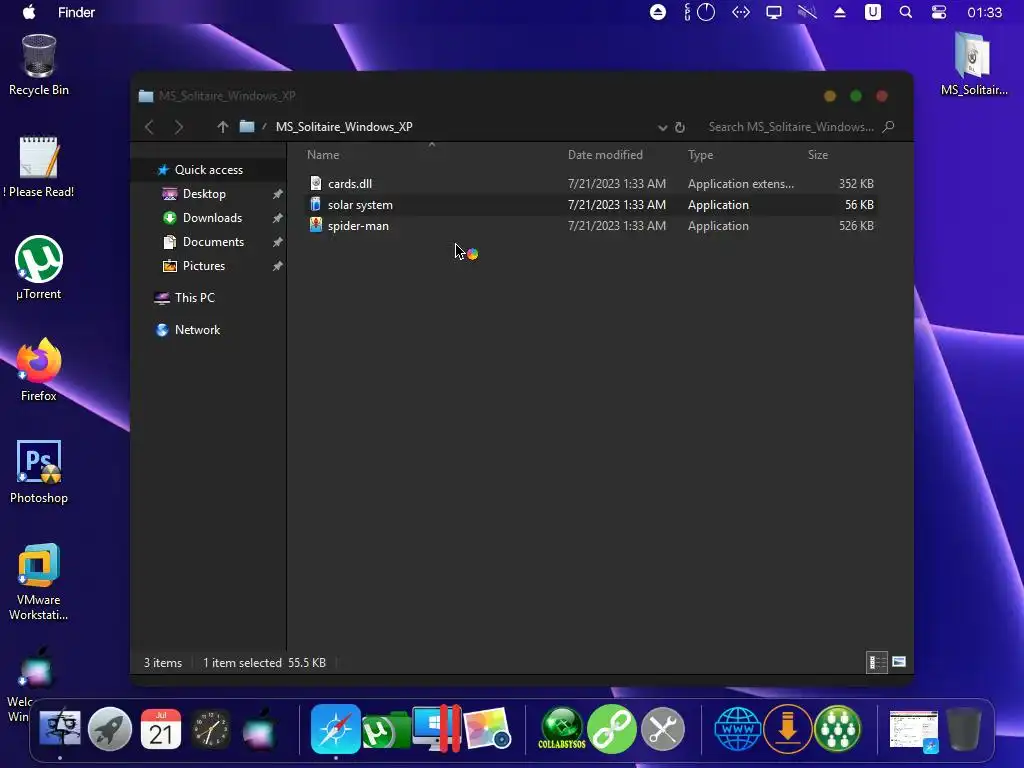
Task: Open Documents in the sidebar
Action: click(214, 242)
